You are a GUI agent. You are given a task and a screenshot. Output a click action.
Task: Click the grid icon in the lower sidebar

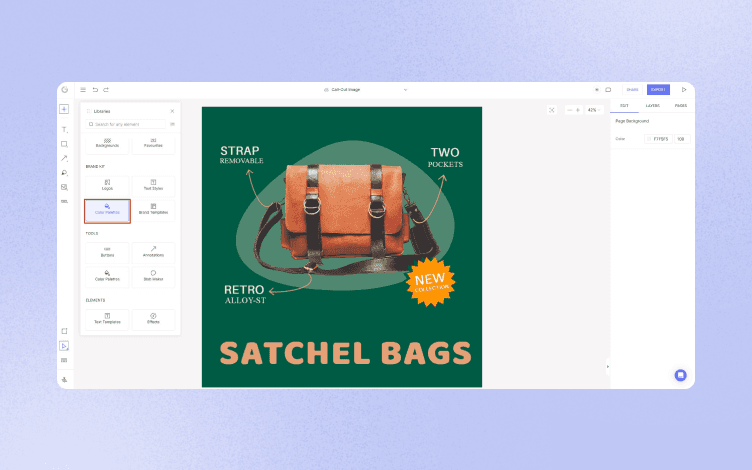coord(64,360)
